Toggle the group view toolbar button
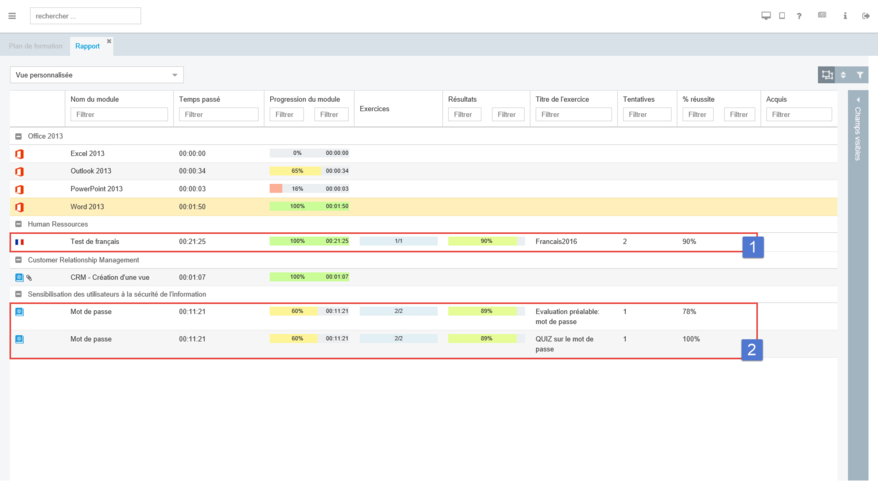This screenshot has width=878, height=490. pyautogui.click(x=826, y=75)
